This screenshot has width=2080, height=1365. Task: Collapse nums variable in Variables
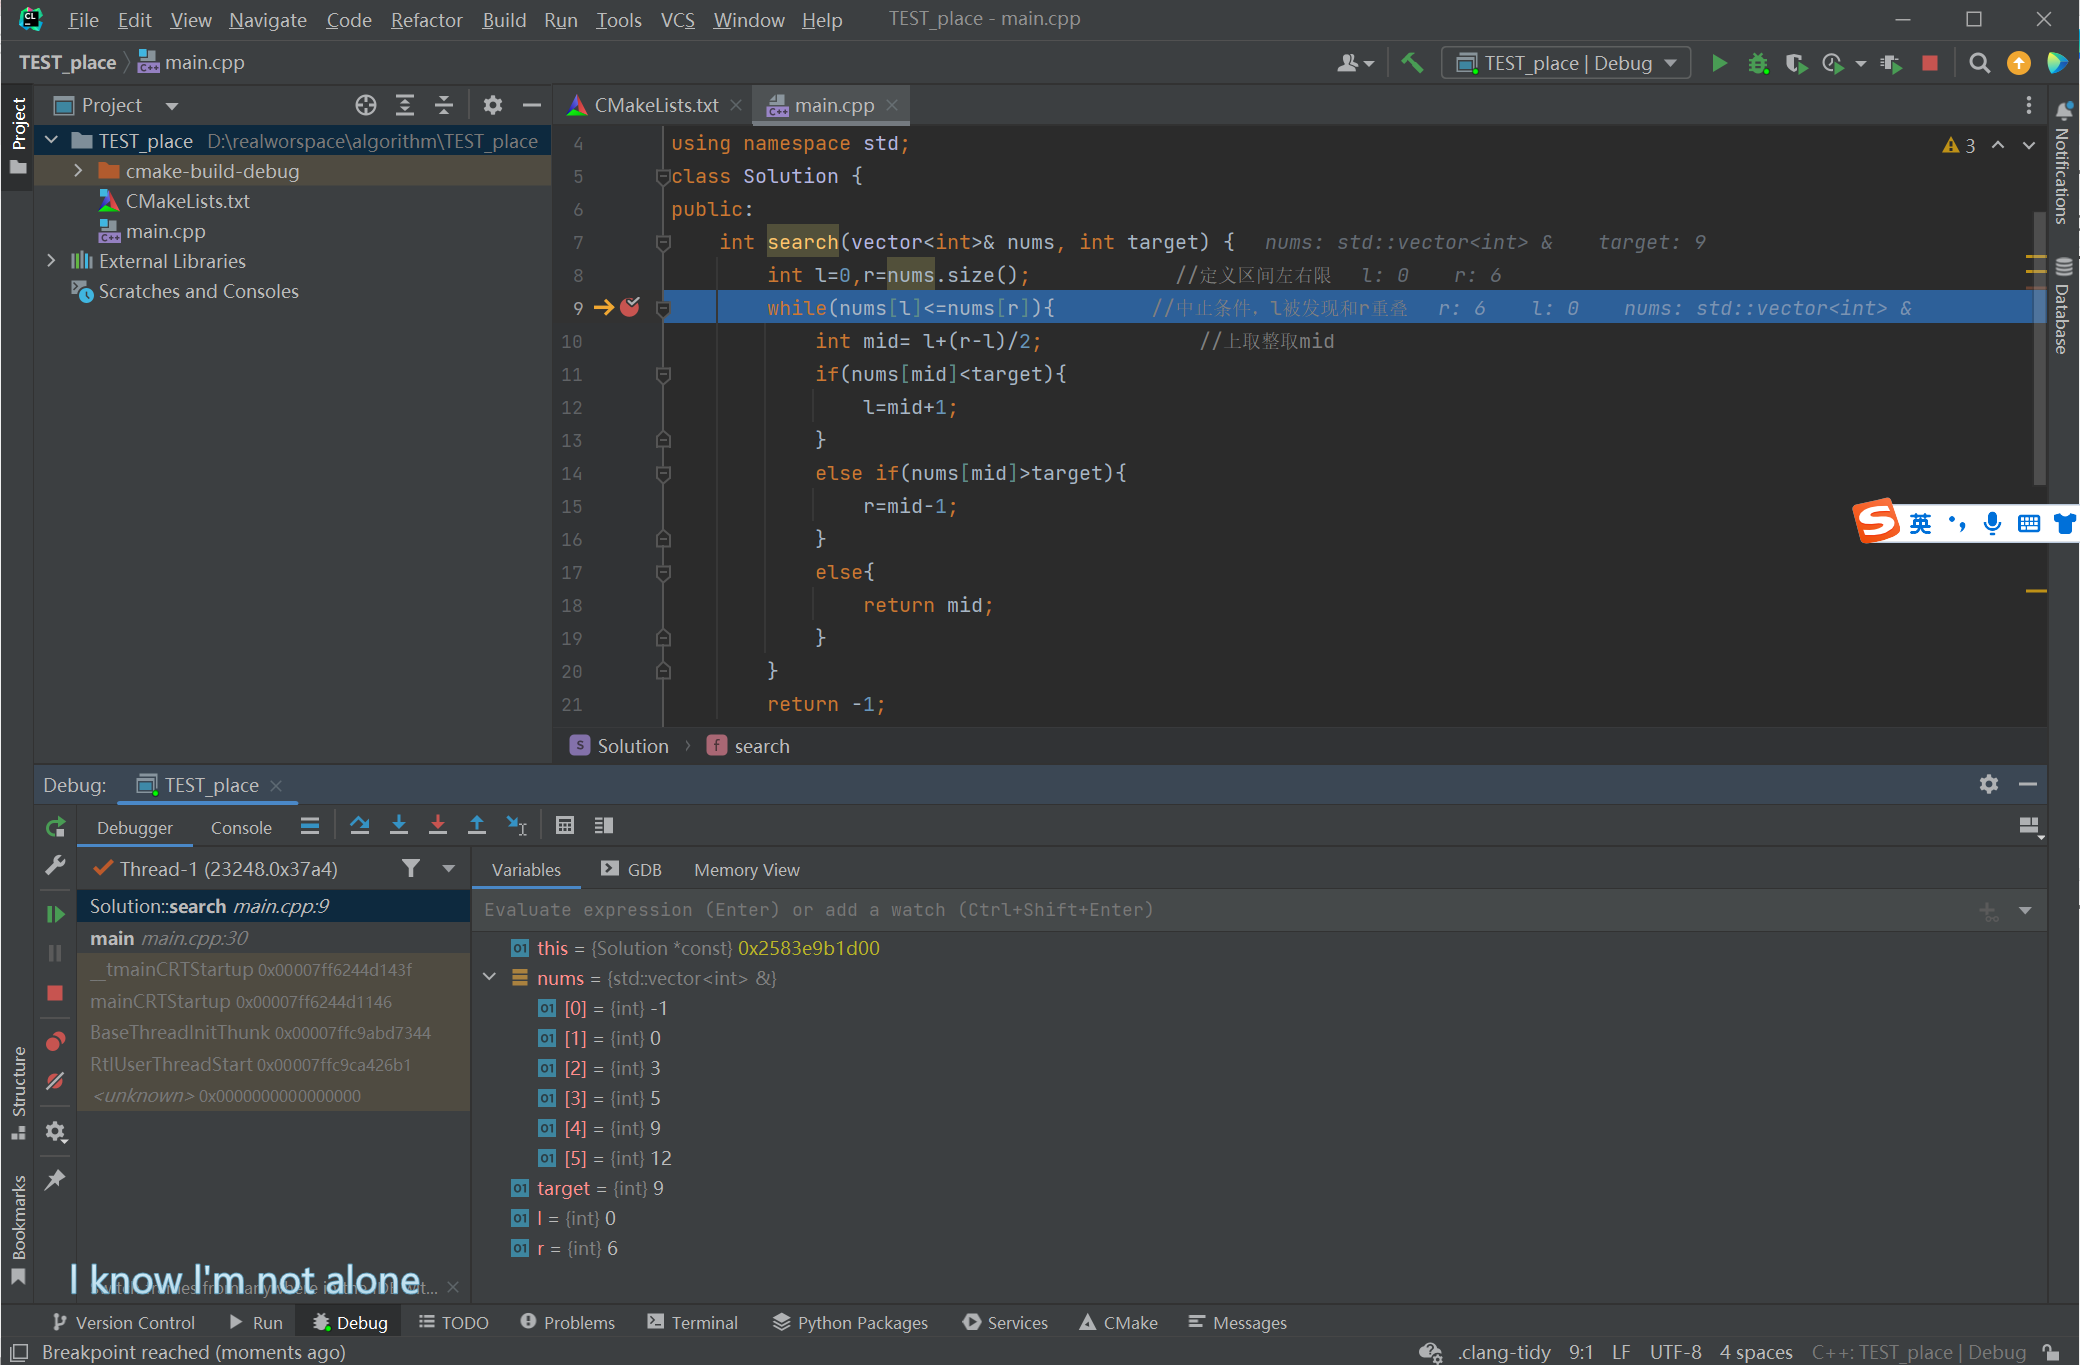pos(489,977)
